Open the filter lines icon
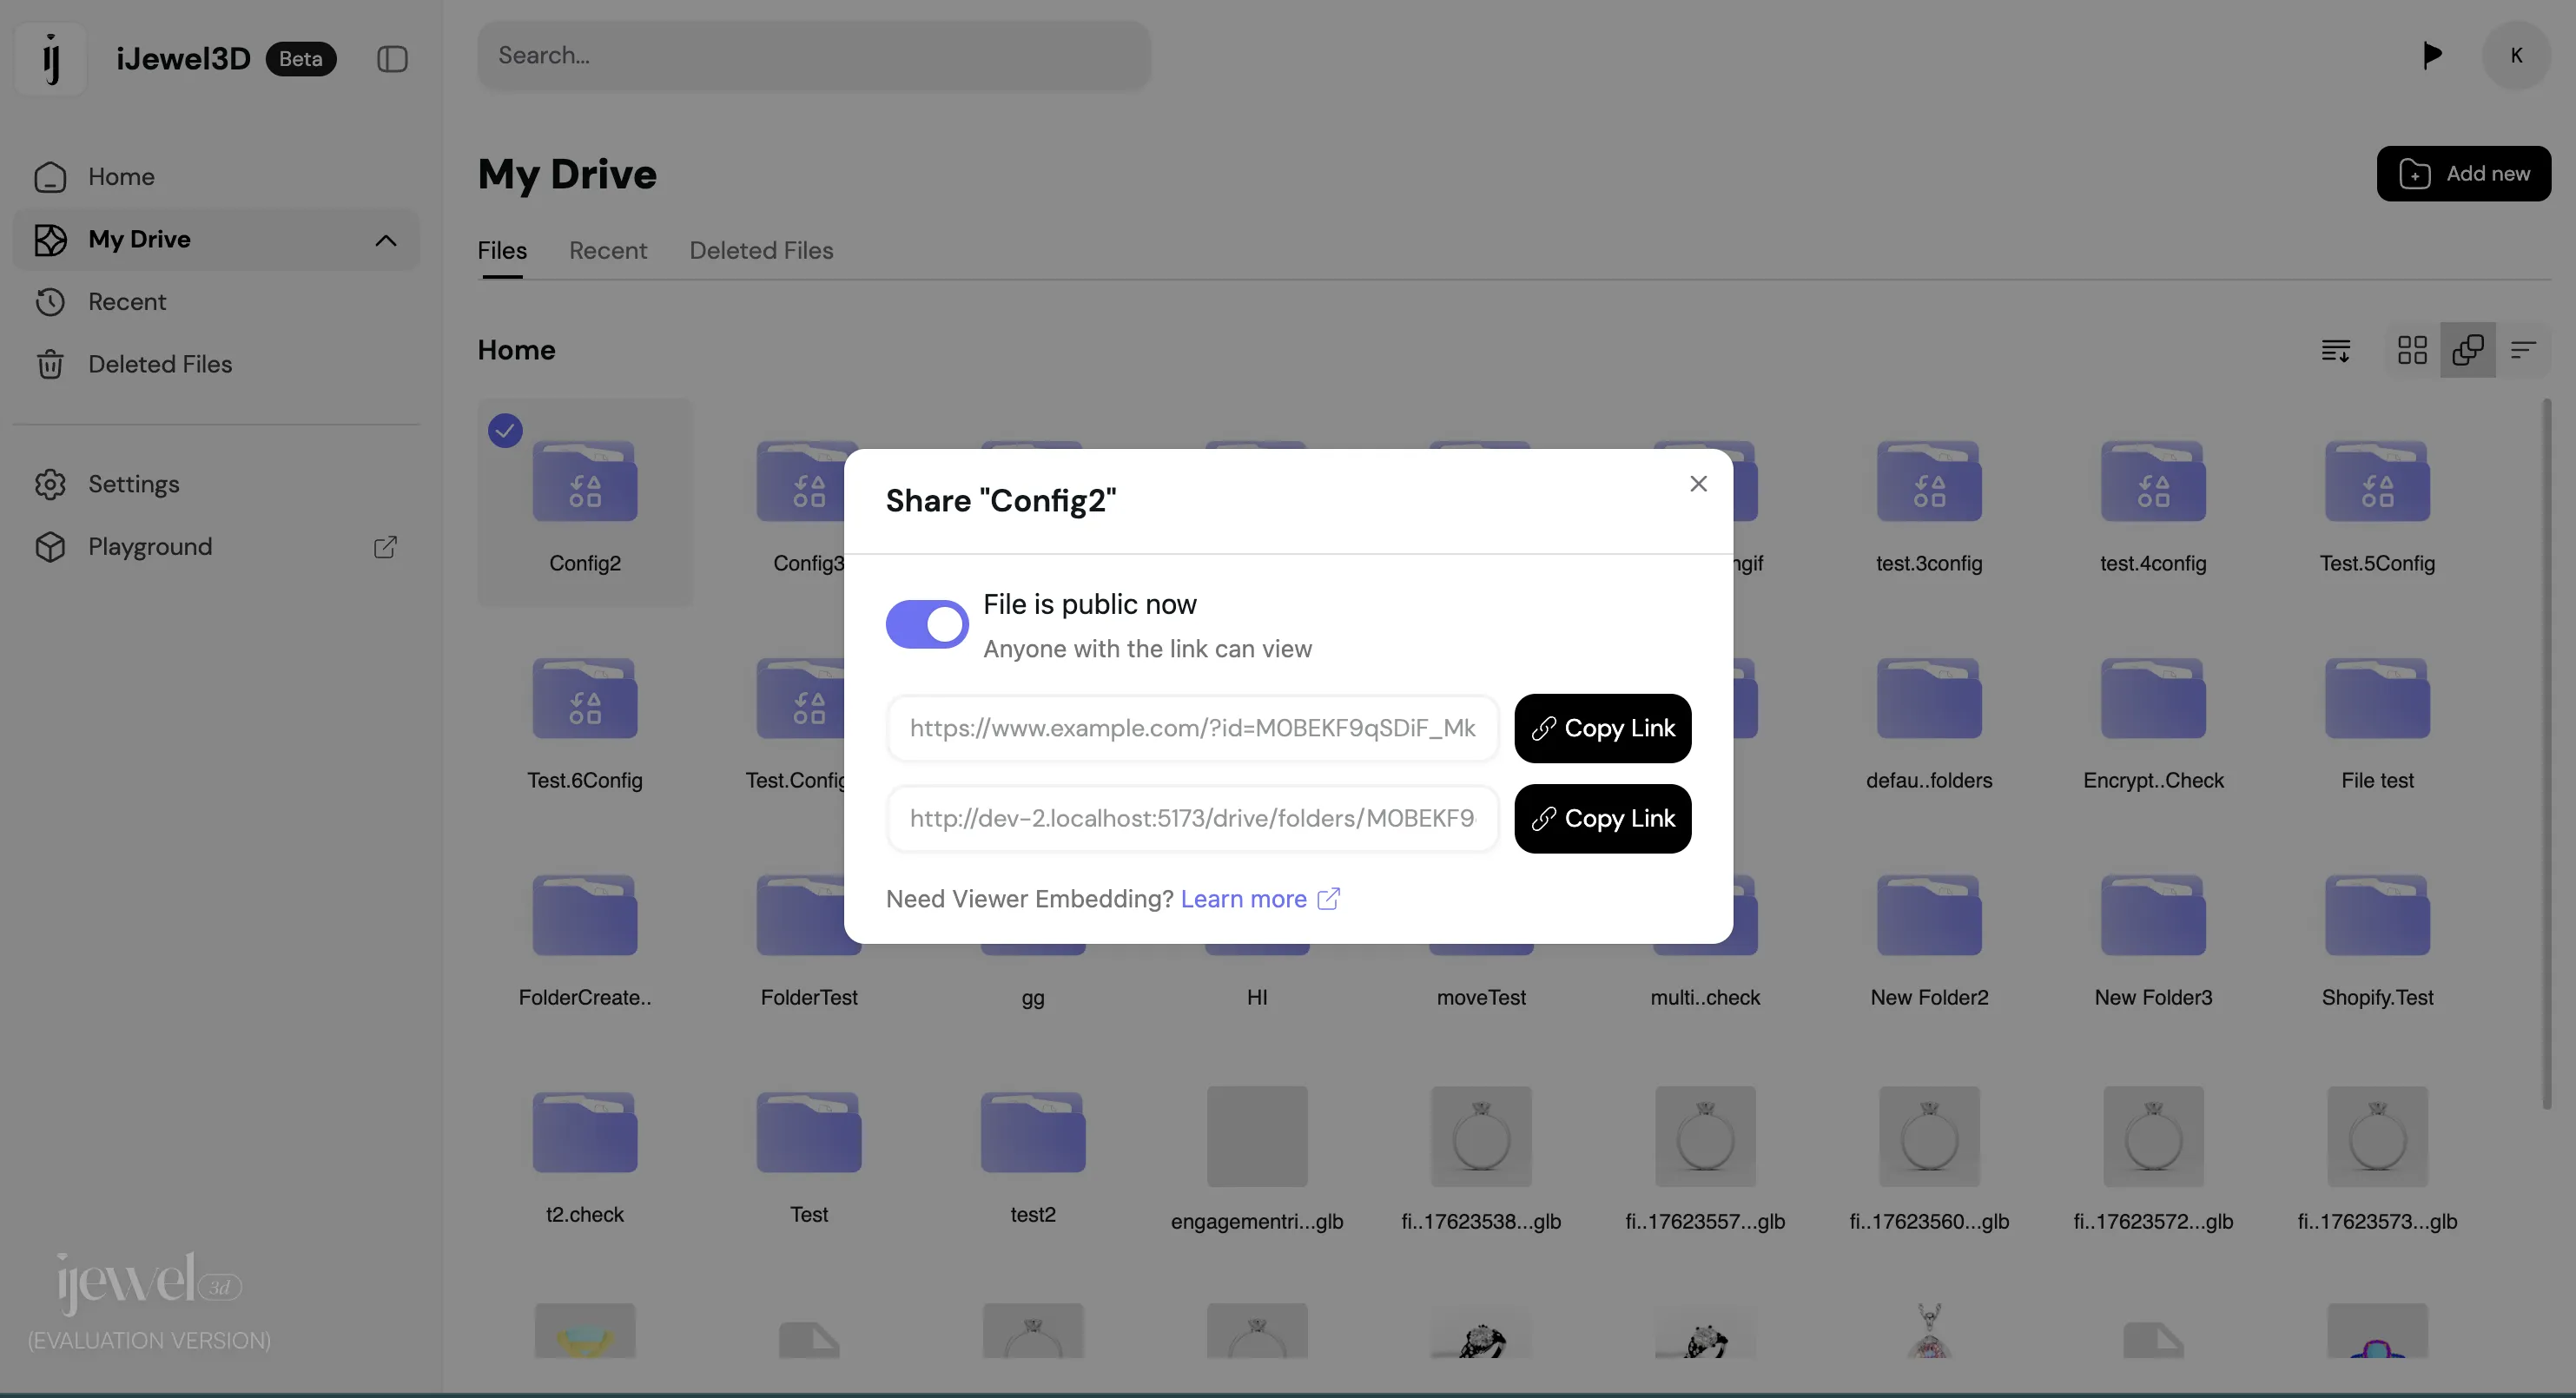The width and height of the screenshot is (2576, 1398). click(2523, 350)
